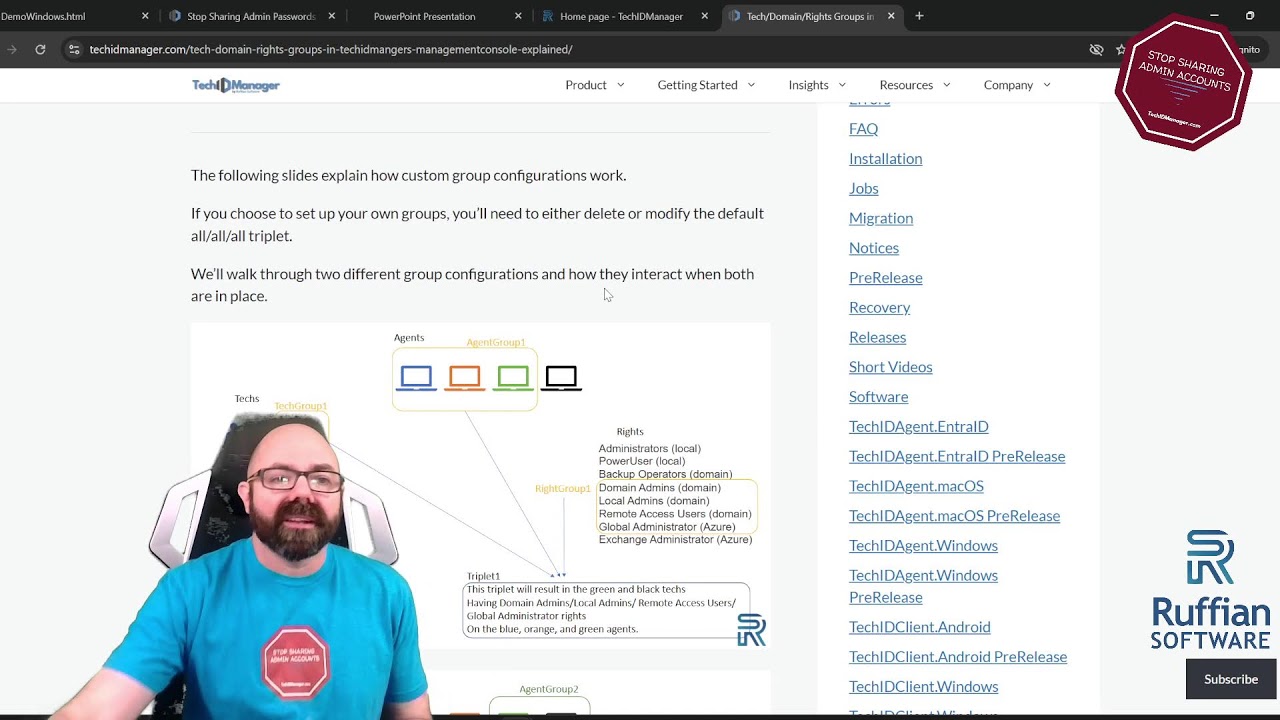
Task: Open the Software category link
Action: pos(878,396)
